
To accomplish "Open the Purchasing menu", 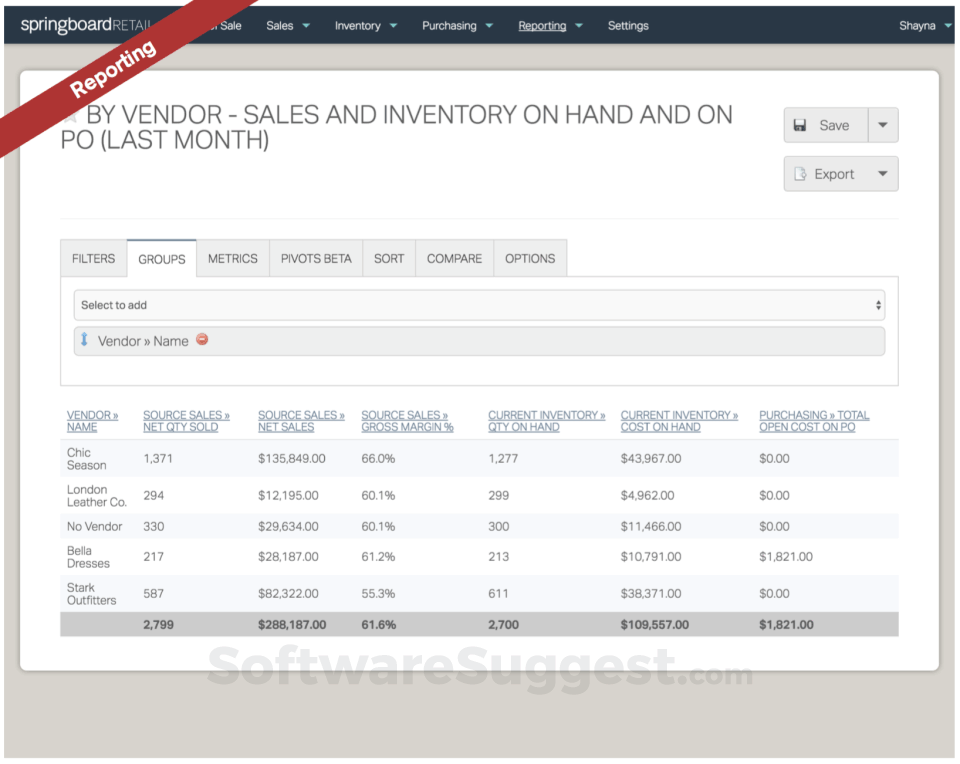I will tap(457, 26).
